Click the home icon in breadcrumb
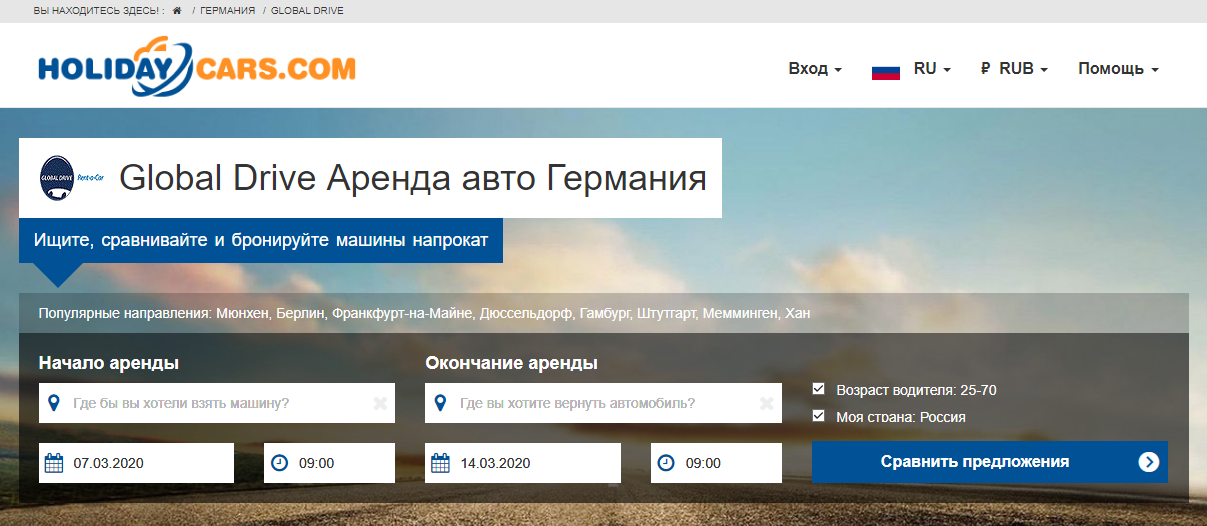This screenshot has height=526, width=1207. 177,10
